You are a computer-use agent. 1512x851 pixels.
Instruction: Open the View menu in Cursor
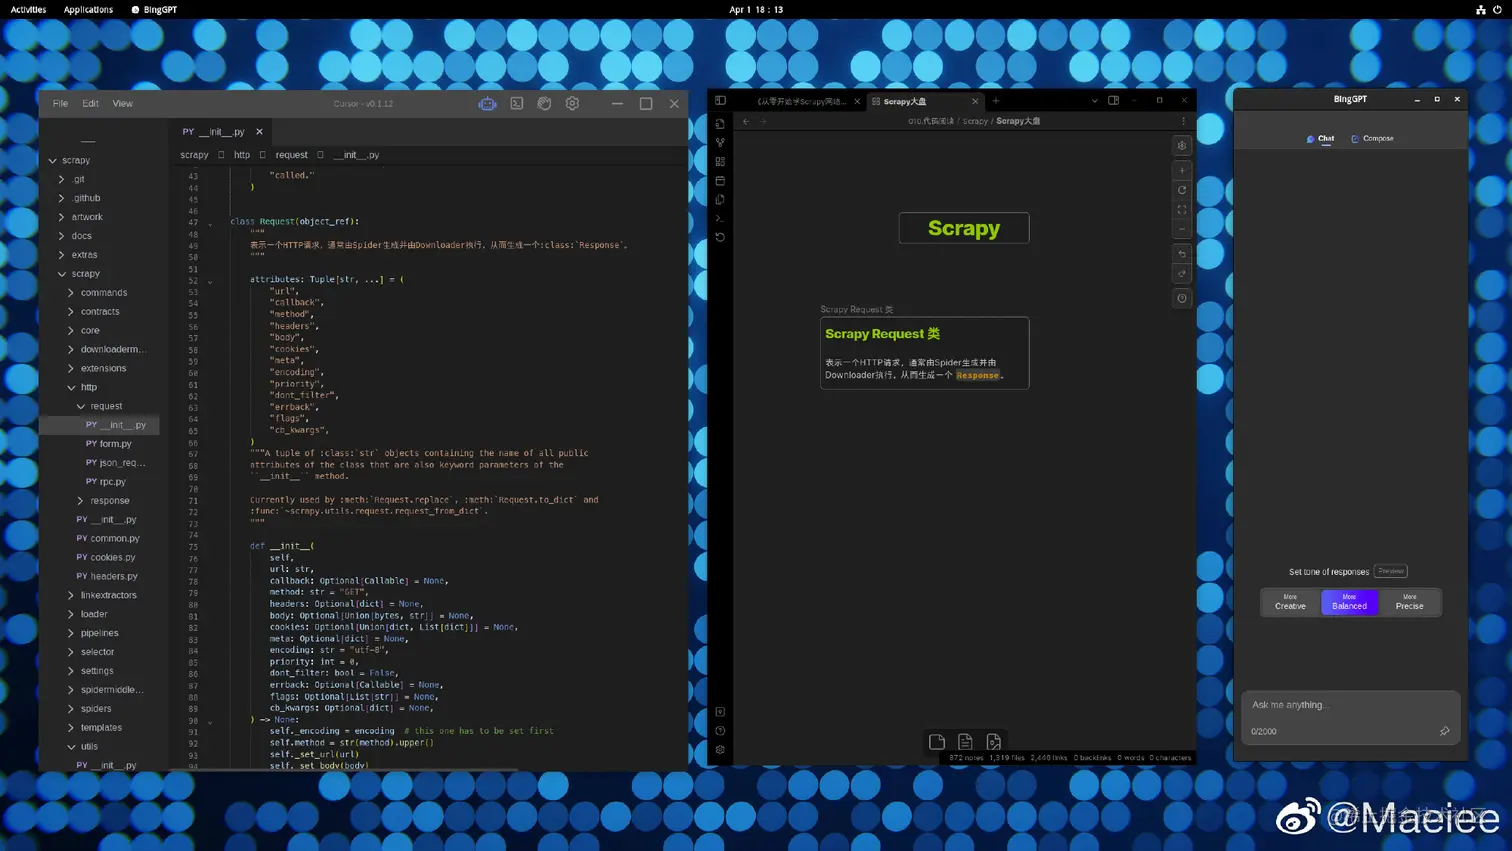point(122,103)
